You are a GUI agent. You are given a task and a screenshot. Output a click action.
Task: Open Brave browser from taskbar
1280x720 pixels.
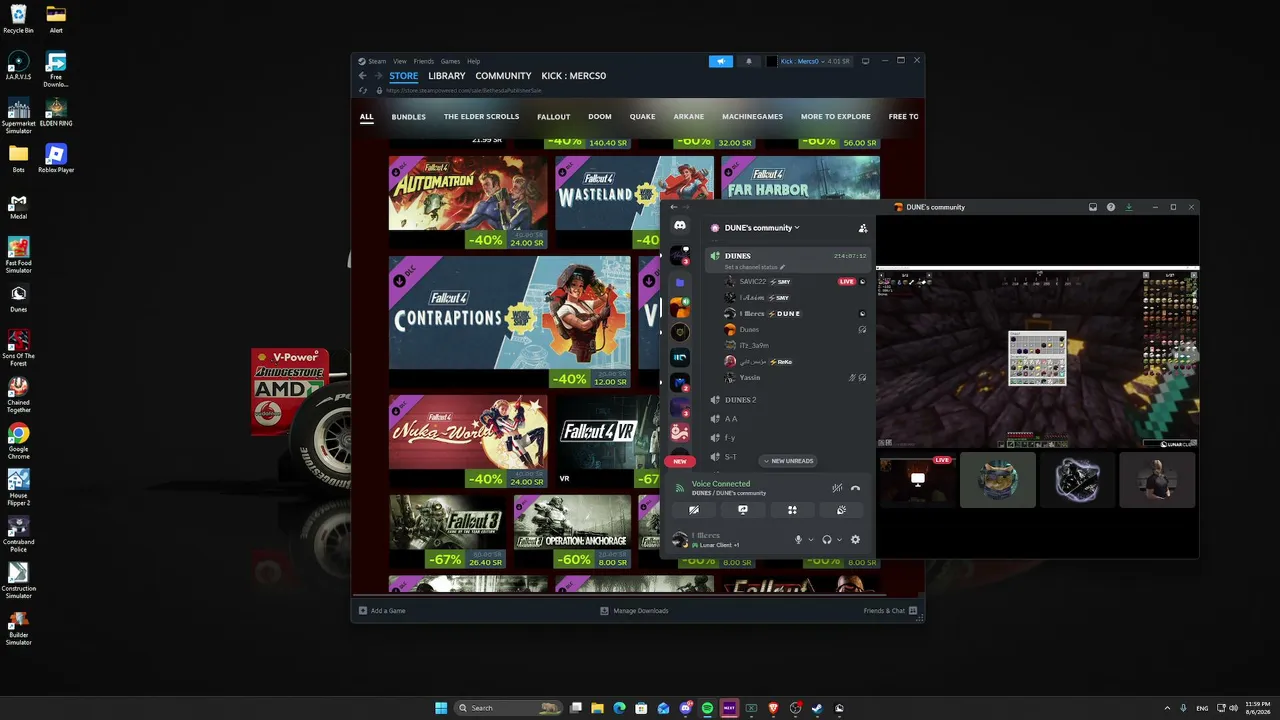(x=773, y=708)
